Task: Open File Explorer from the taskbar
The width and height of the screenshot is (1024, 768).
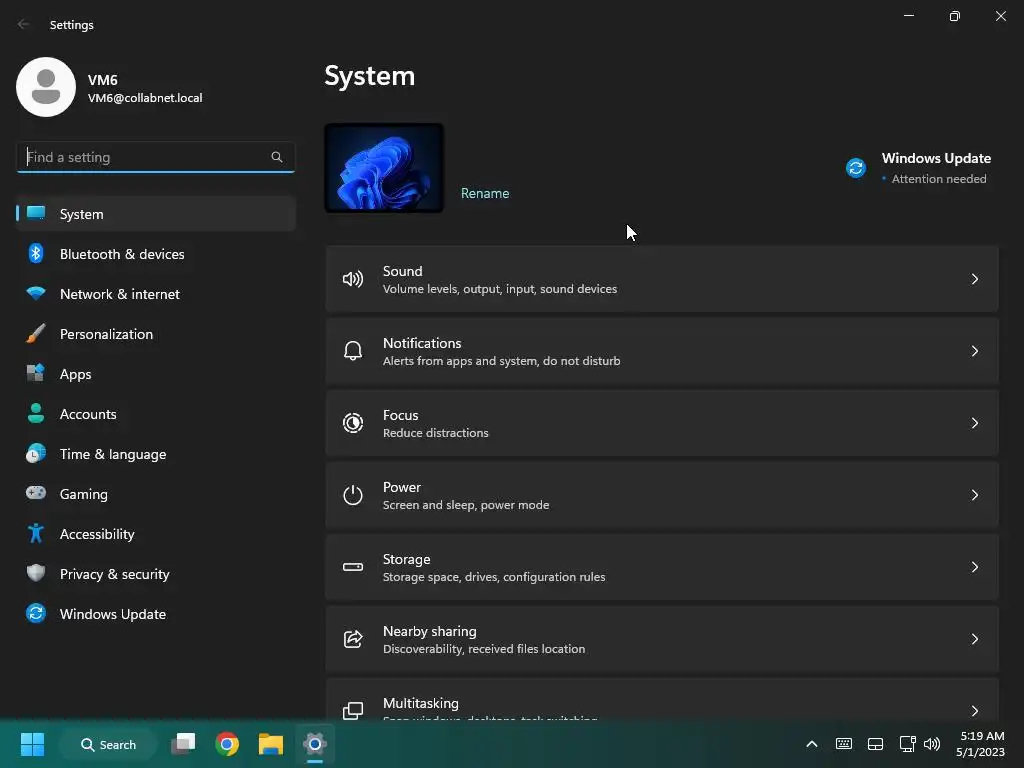Action: pos(270,744)
